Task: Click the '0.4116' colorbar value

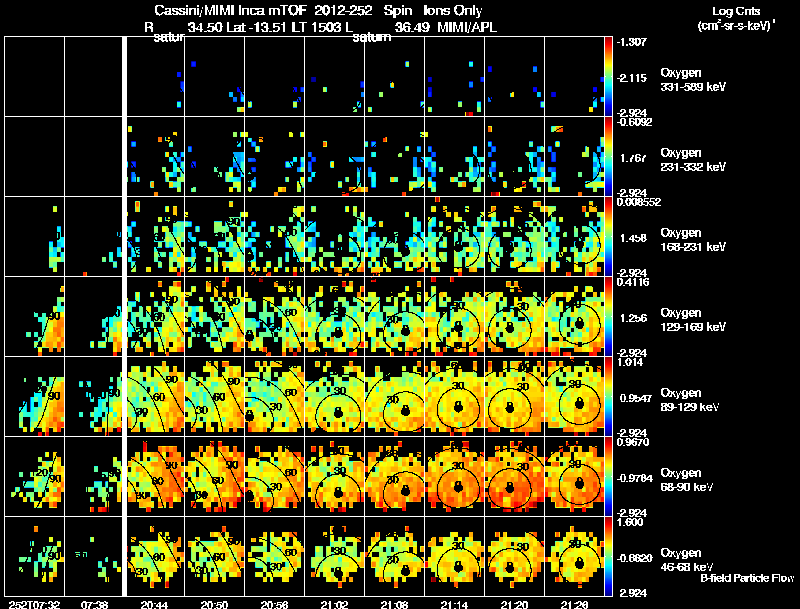Action: (x=633, y=282)
